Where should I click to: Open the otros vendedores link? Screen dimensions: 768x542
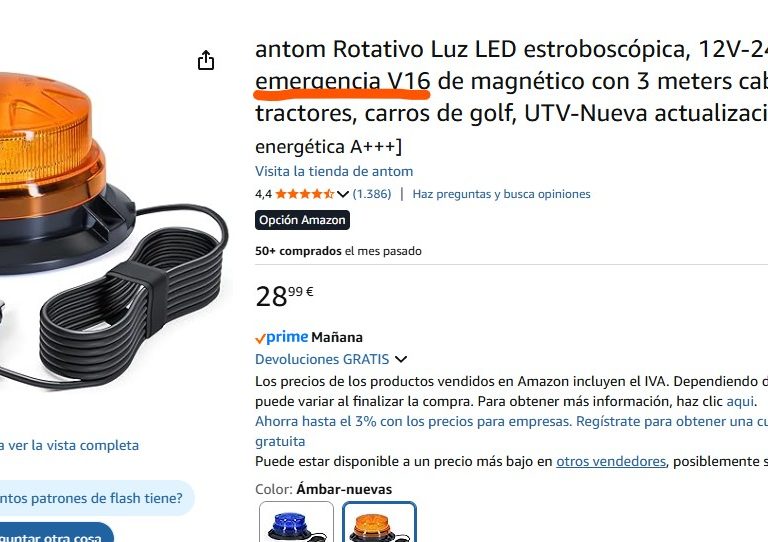pyautogui.click(x=611, y=462)
